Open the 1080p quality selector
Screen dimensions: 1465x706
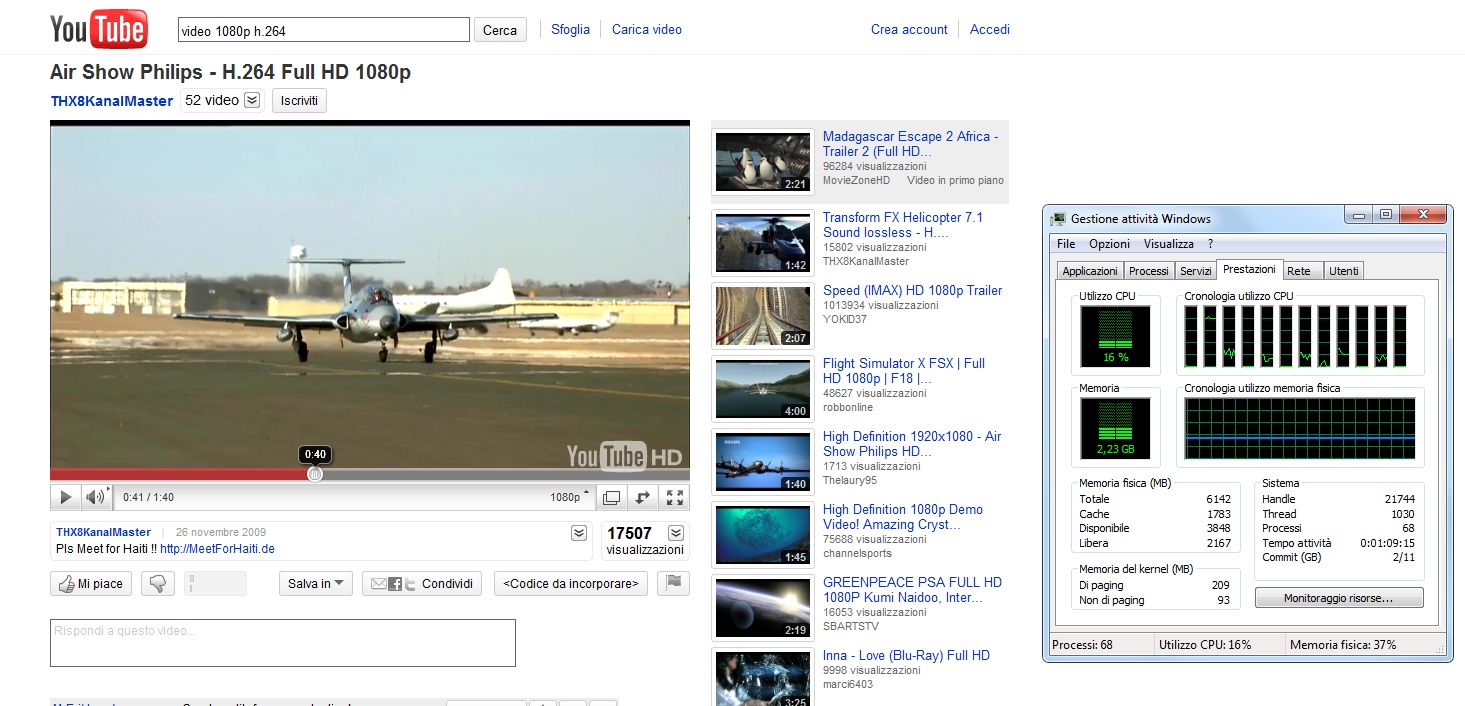tap(570, 497)
